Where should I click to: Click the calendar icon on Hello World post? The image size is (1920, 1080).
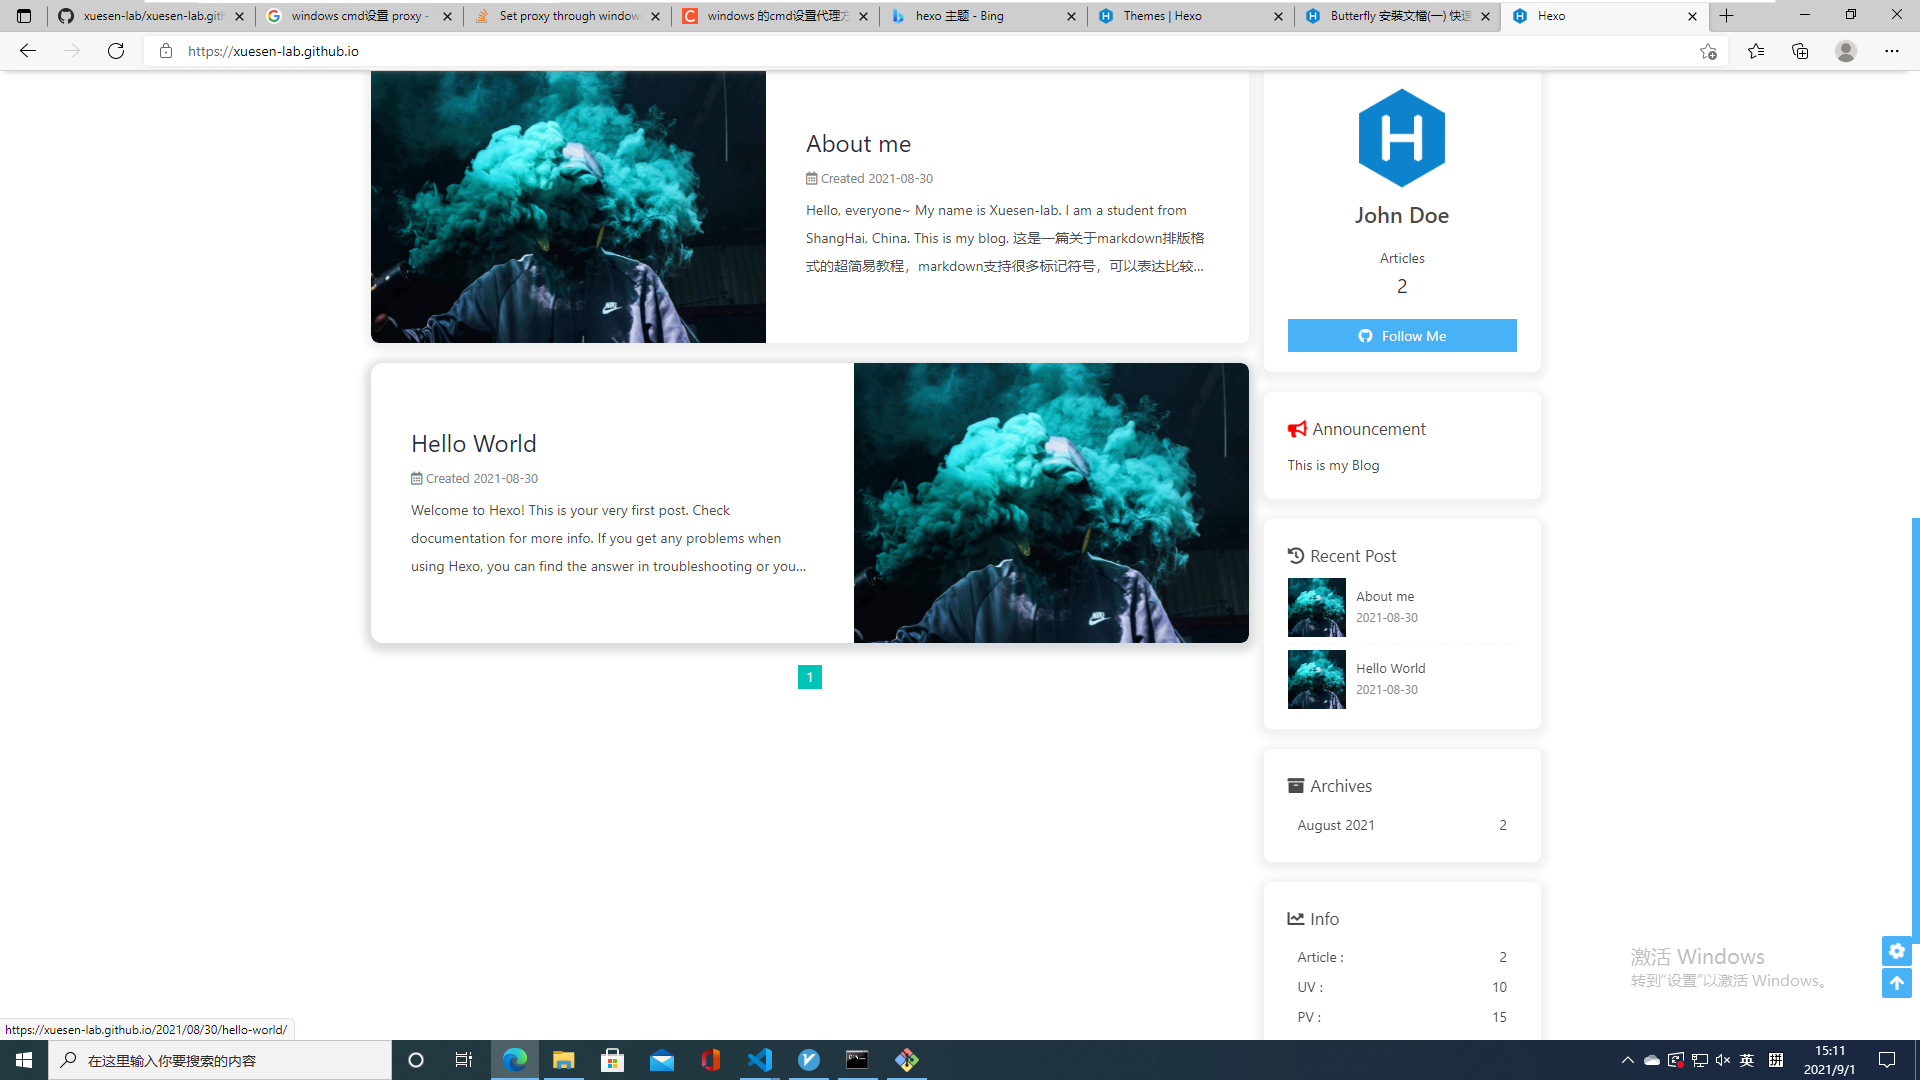[417, 477]
